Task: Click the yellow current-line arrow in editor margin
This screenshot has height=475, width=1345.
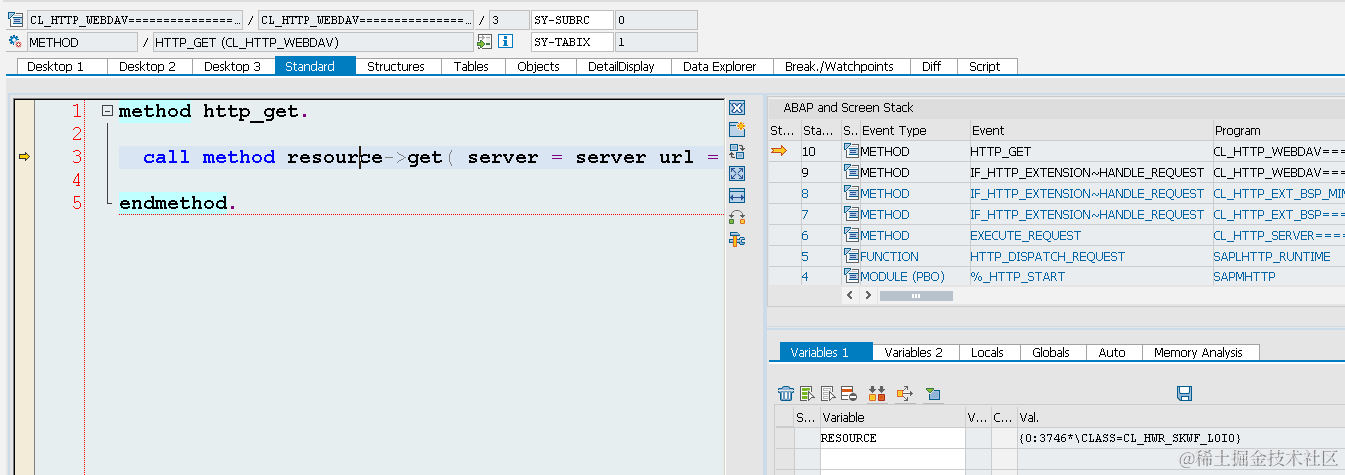Action: click(x=25, y=157)
